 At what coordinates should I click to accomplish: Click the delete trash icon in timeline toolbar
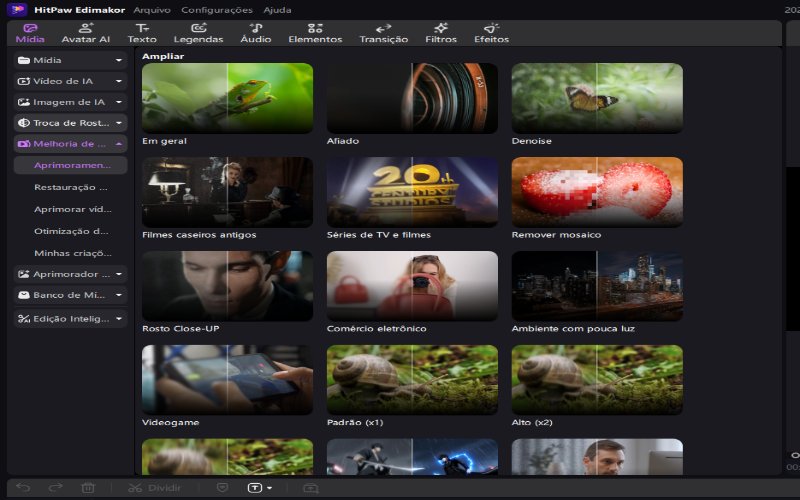[x=88, y=488]
